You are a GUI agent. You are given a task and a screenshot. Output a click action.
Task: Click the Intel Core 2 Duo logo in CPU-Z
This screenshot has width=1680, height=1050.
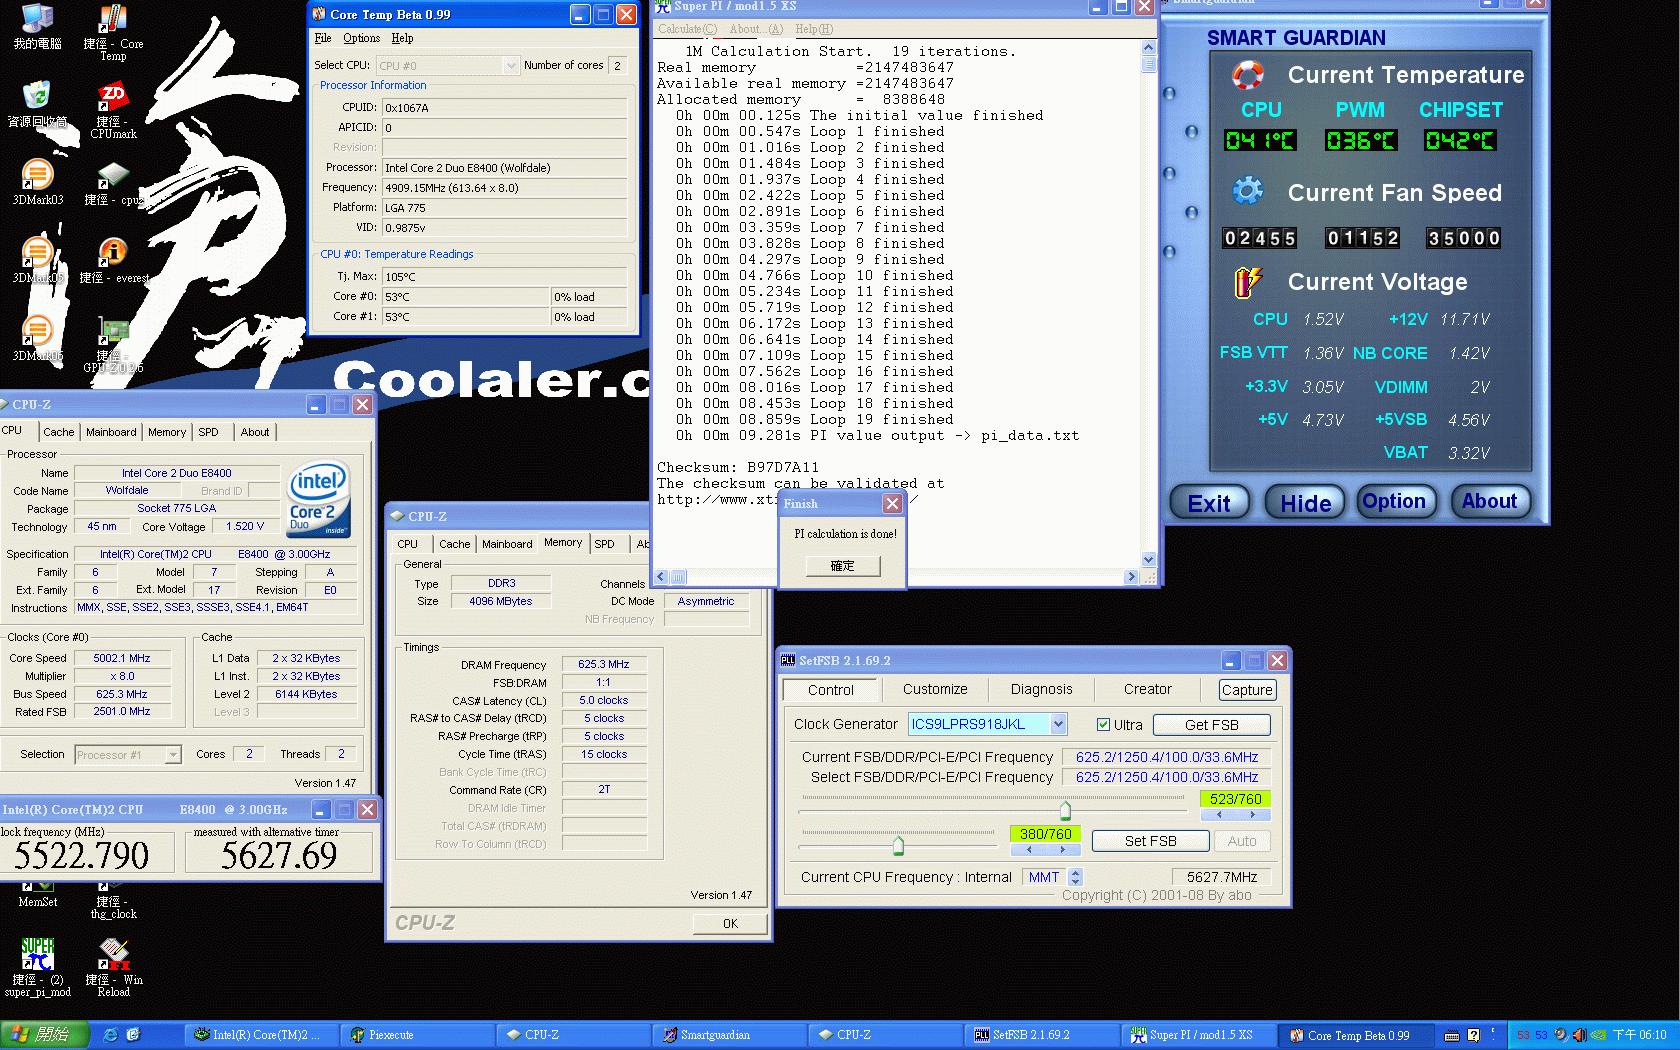click(x=319, y=498)
